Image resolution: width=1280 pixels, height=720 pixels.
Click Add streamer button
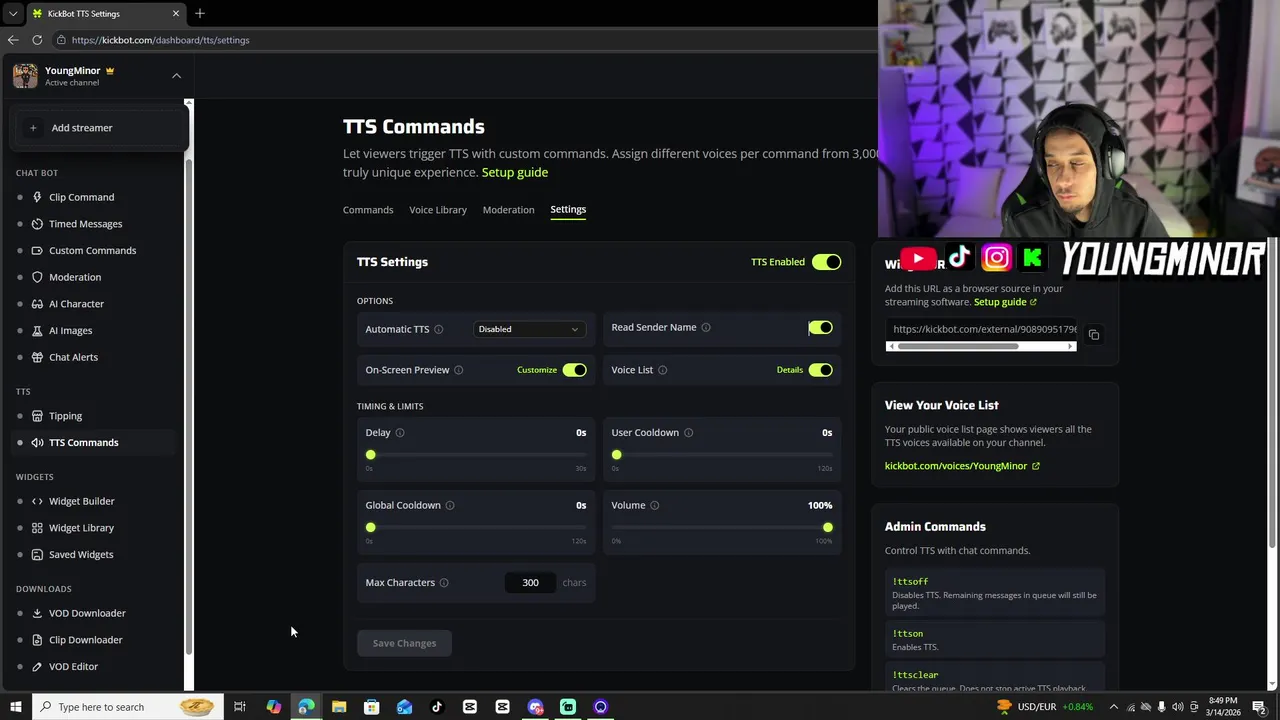tap(100, 128)
